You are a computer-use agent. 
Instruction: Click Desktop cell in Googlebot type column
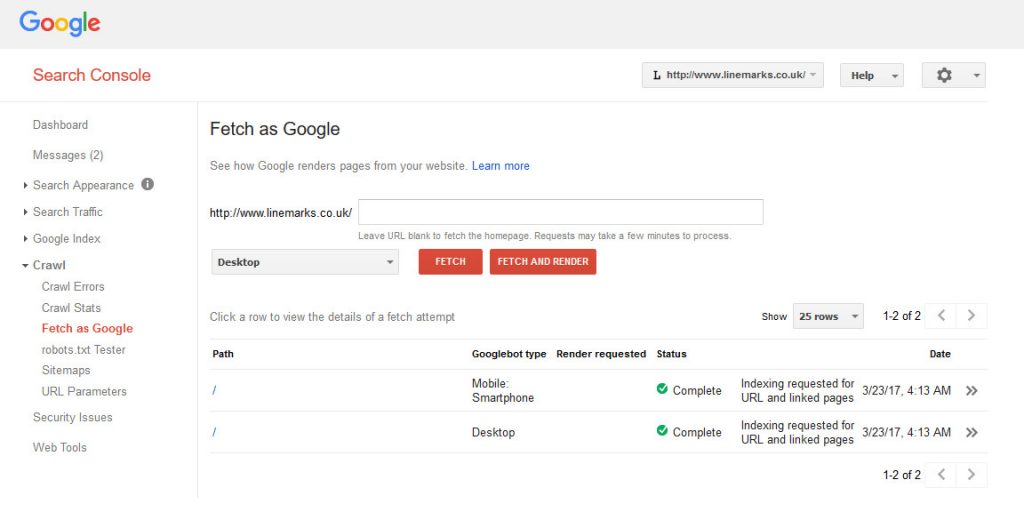pyautogui.click(x=493, y=433)
